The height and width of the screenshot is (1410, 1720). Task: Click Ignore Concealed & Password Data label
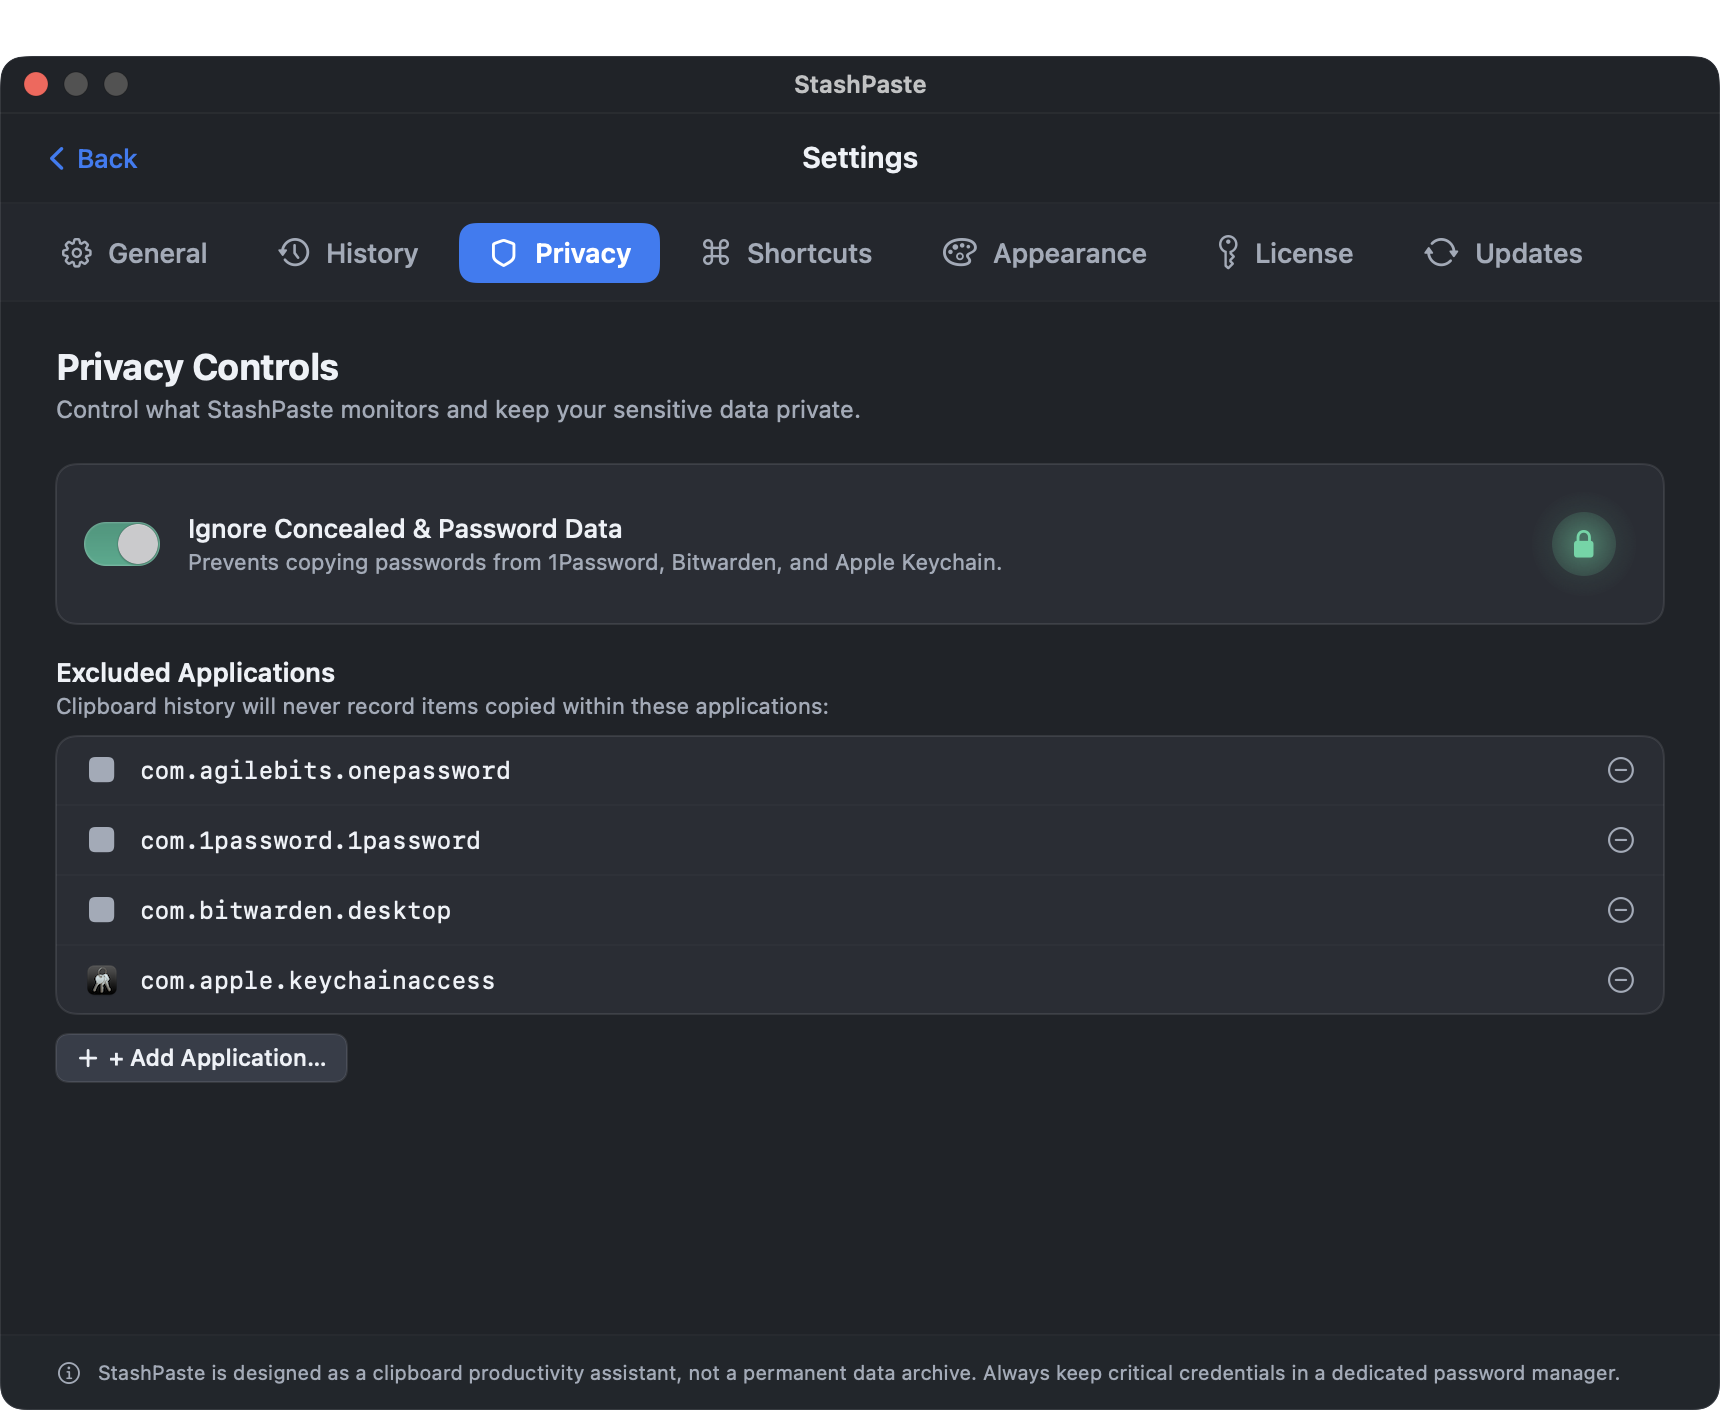point(405,529)
